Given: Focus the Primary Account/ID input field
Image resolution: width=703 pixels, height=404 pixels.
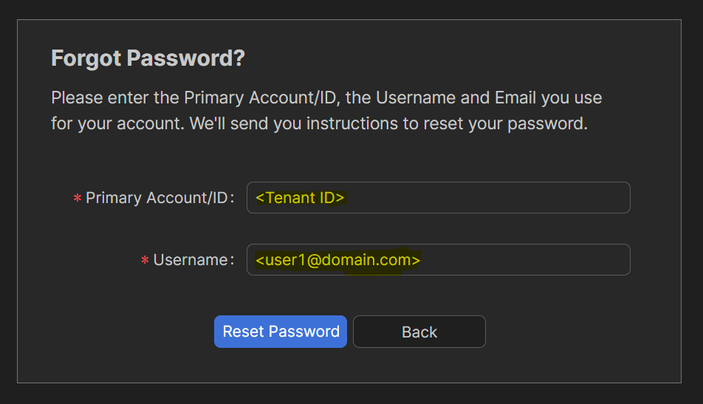Looking at the screenshot, I should [x=438, y=198].
